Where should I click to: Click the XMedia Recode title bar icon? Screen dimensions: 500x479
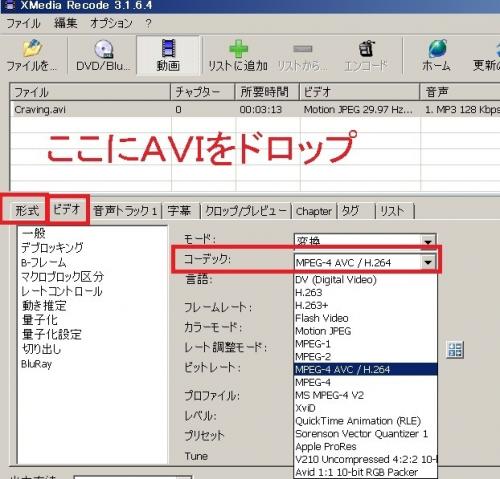pyautogui.click(x=10, y=5)
